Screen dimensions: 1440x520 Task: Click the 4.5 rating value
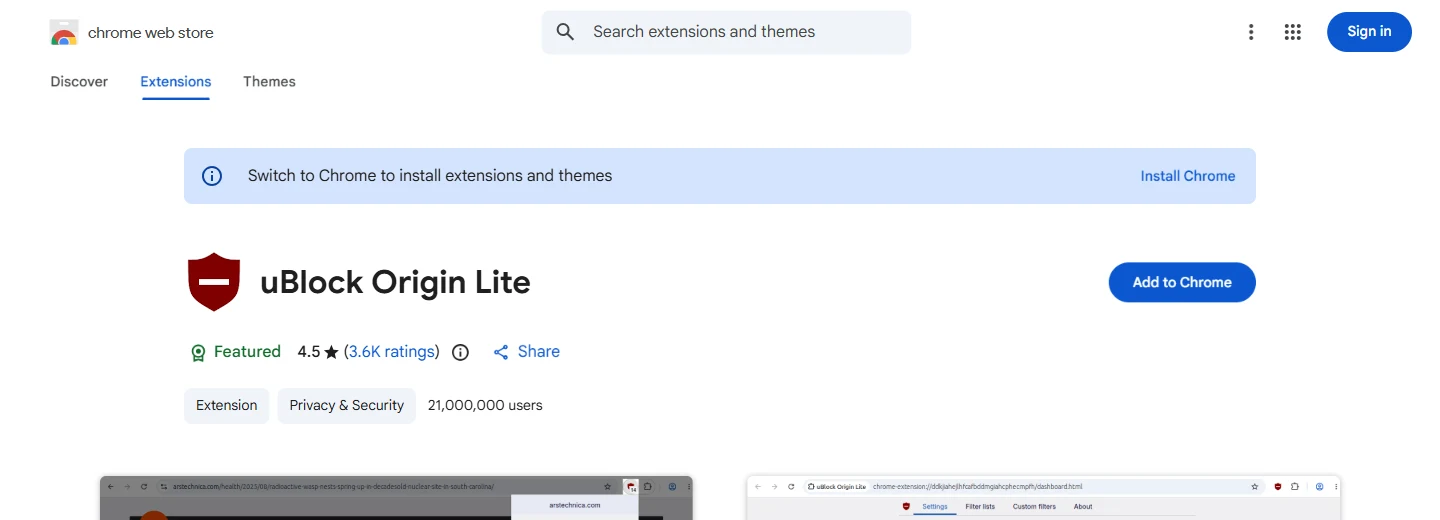pos(309,352)
